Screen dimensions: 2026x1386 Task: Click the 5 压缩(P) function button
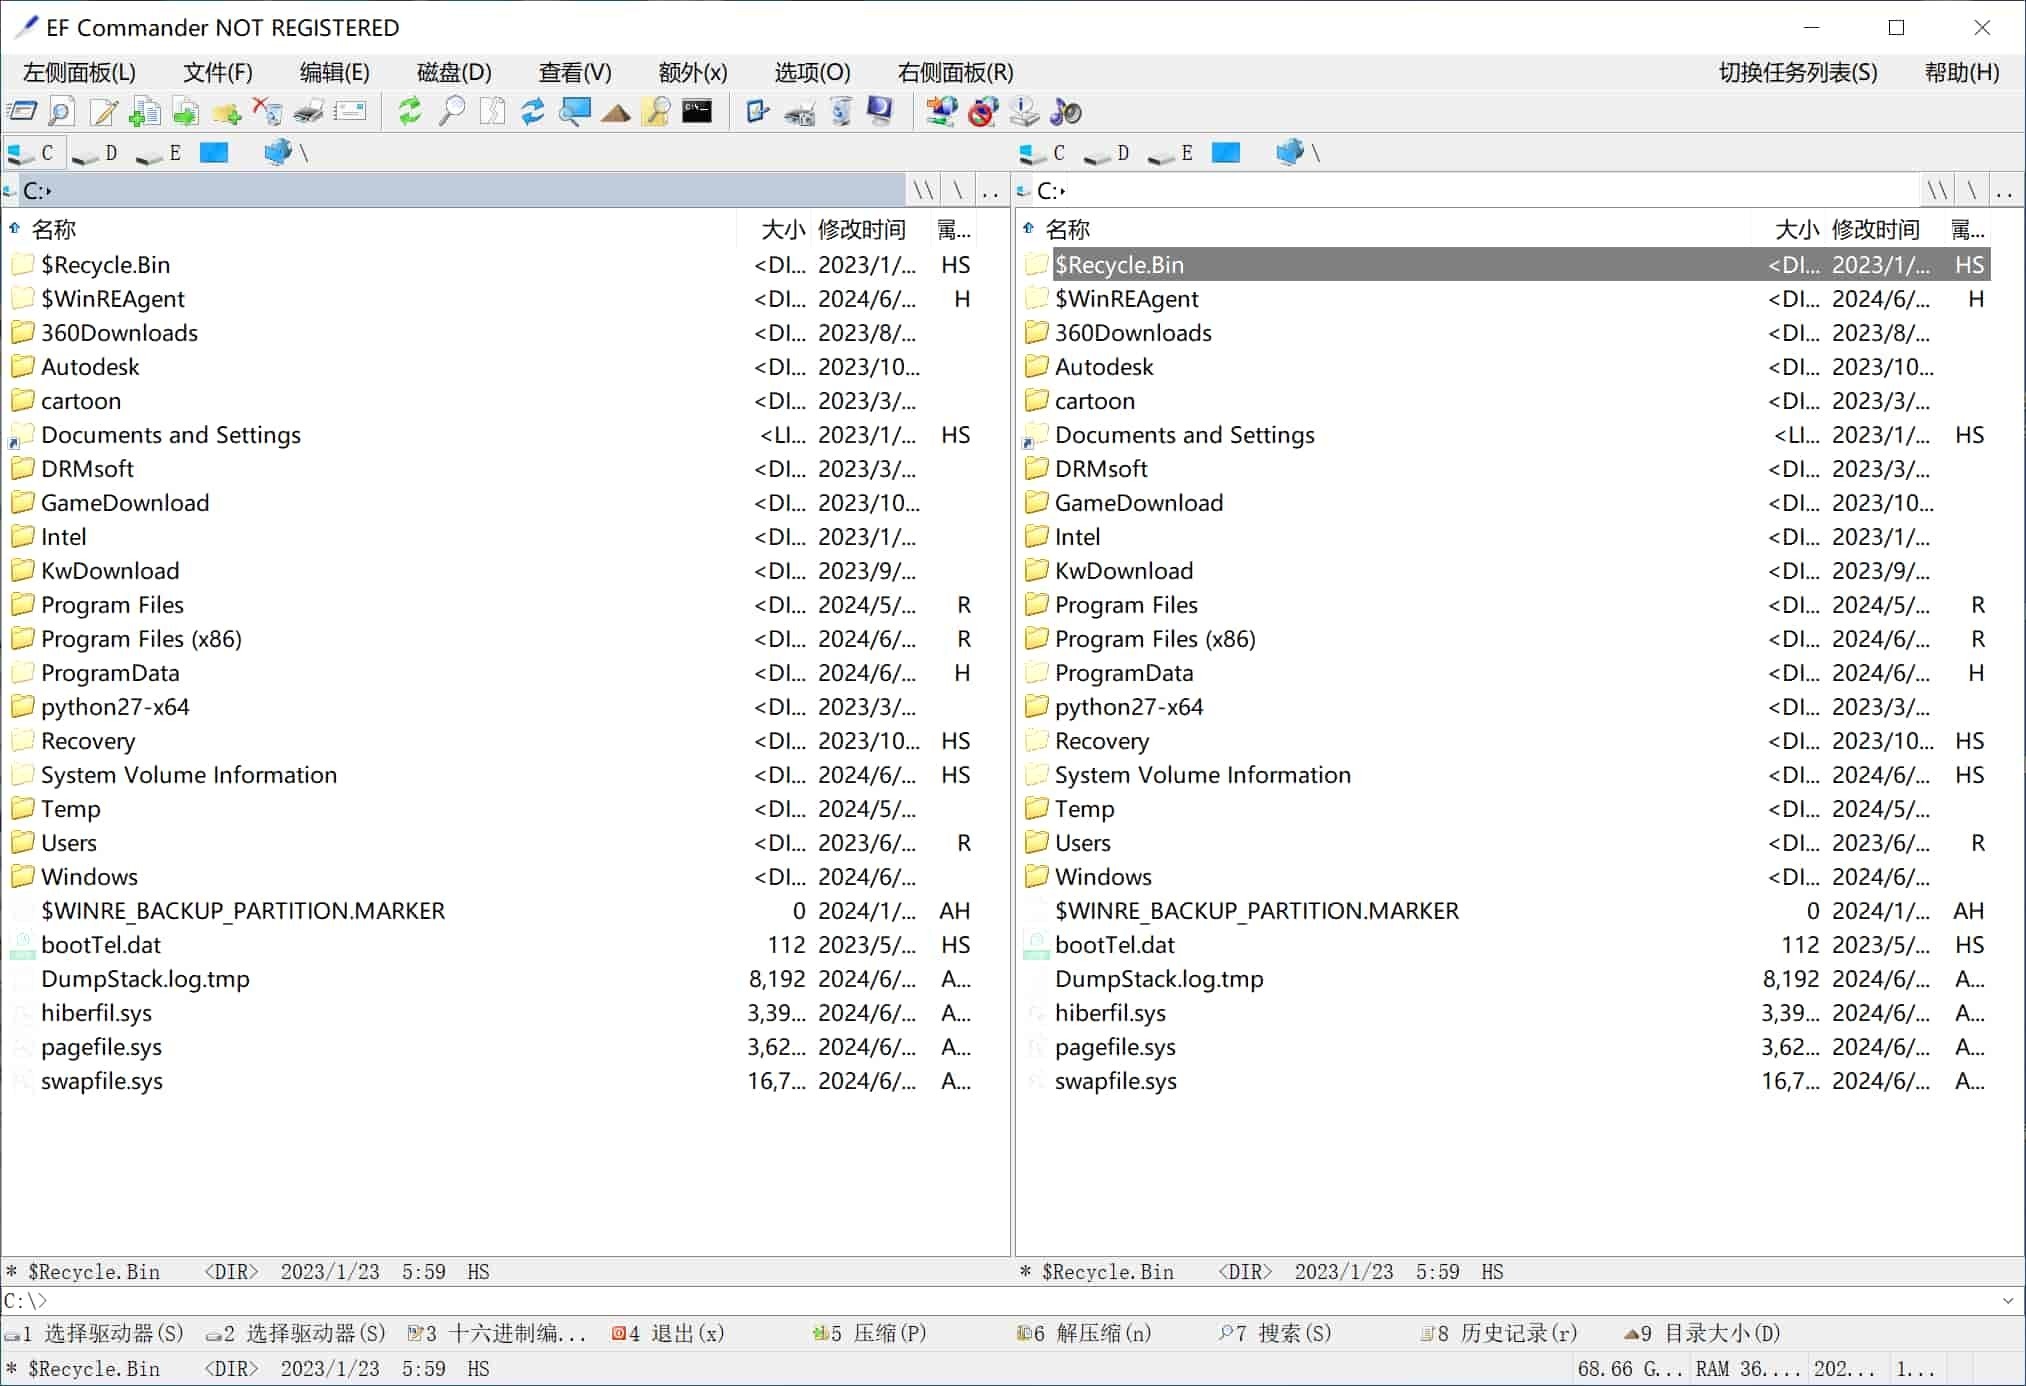[870, 1333]
